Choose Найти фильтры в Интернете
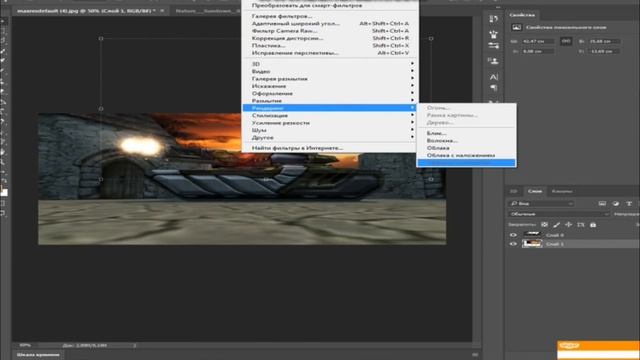640x360 pixels. tap(330, 148)
